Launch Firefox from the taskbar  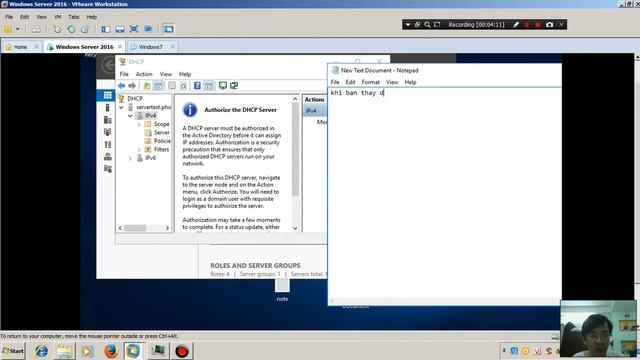pos(111,351)
